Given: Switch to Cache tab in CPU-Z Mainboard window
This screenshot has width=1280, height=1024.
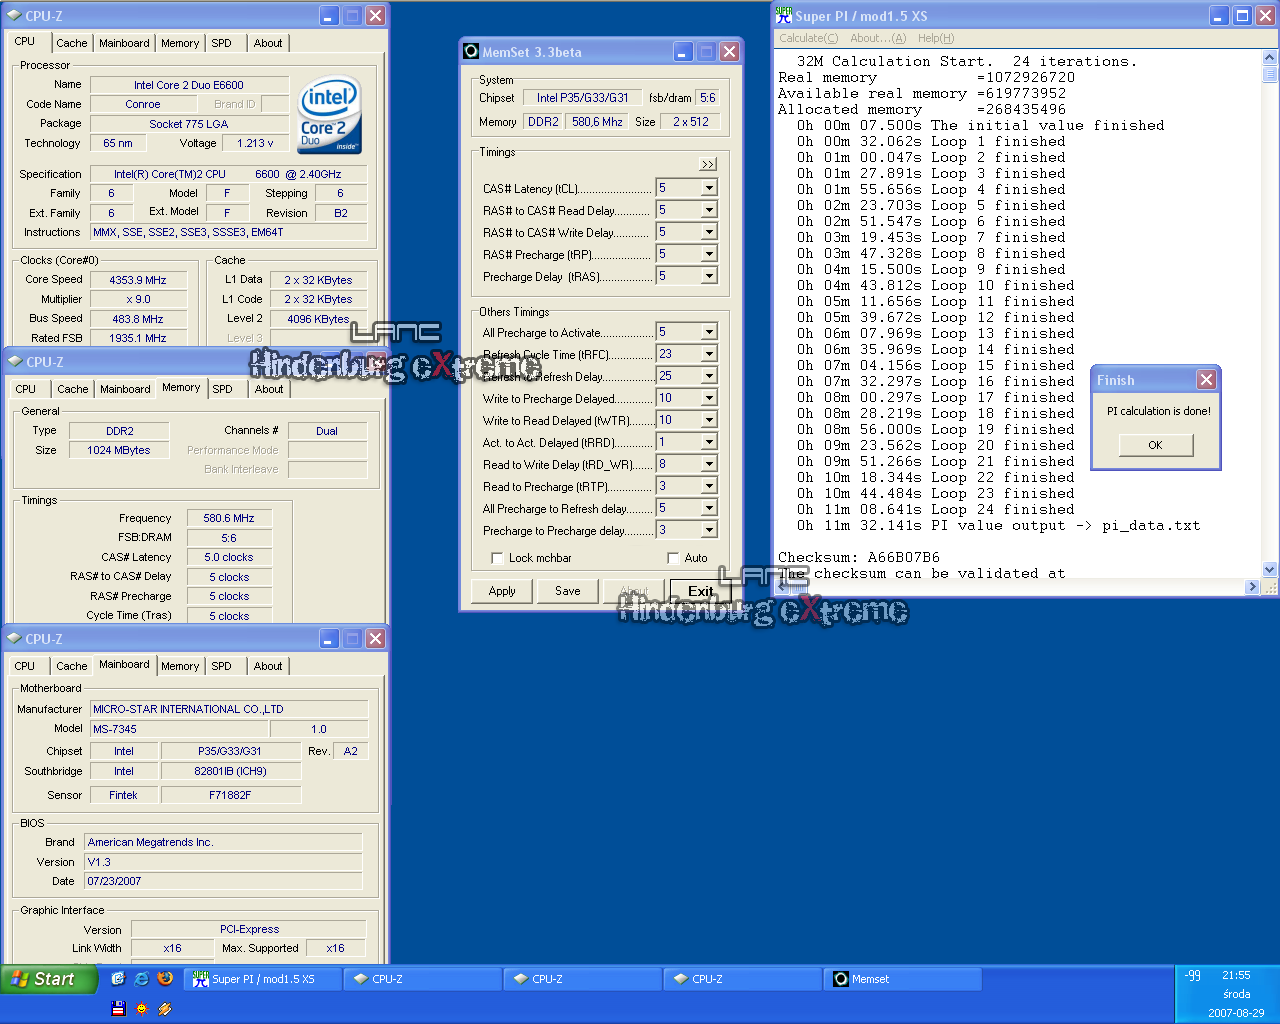Looking at the screenshot, I should coord(72,666).
